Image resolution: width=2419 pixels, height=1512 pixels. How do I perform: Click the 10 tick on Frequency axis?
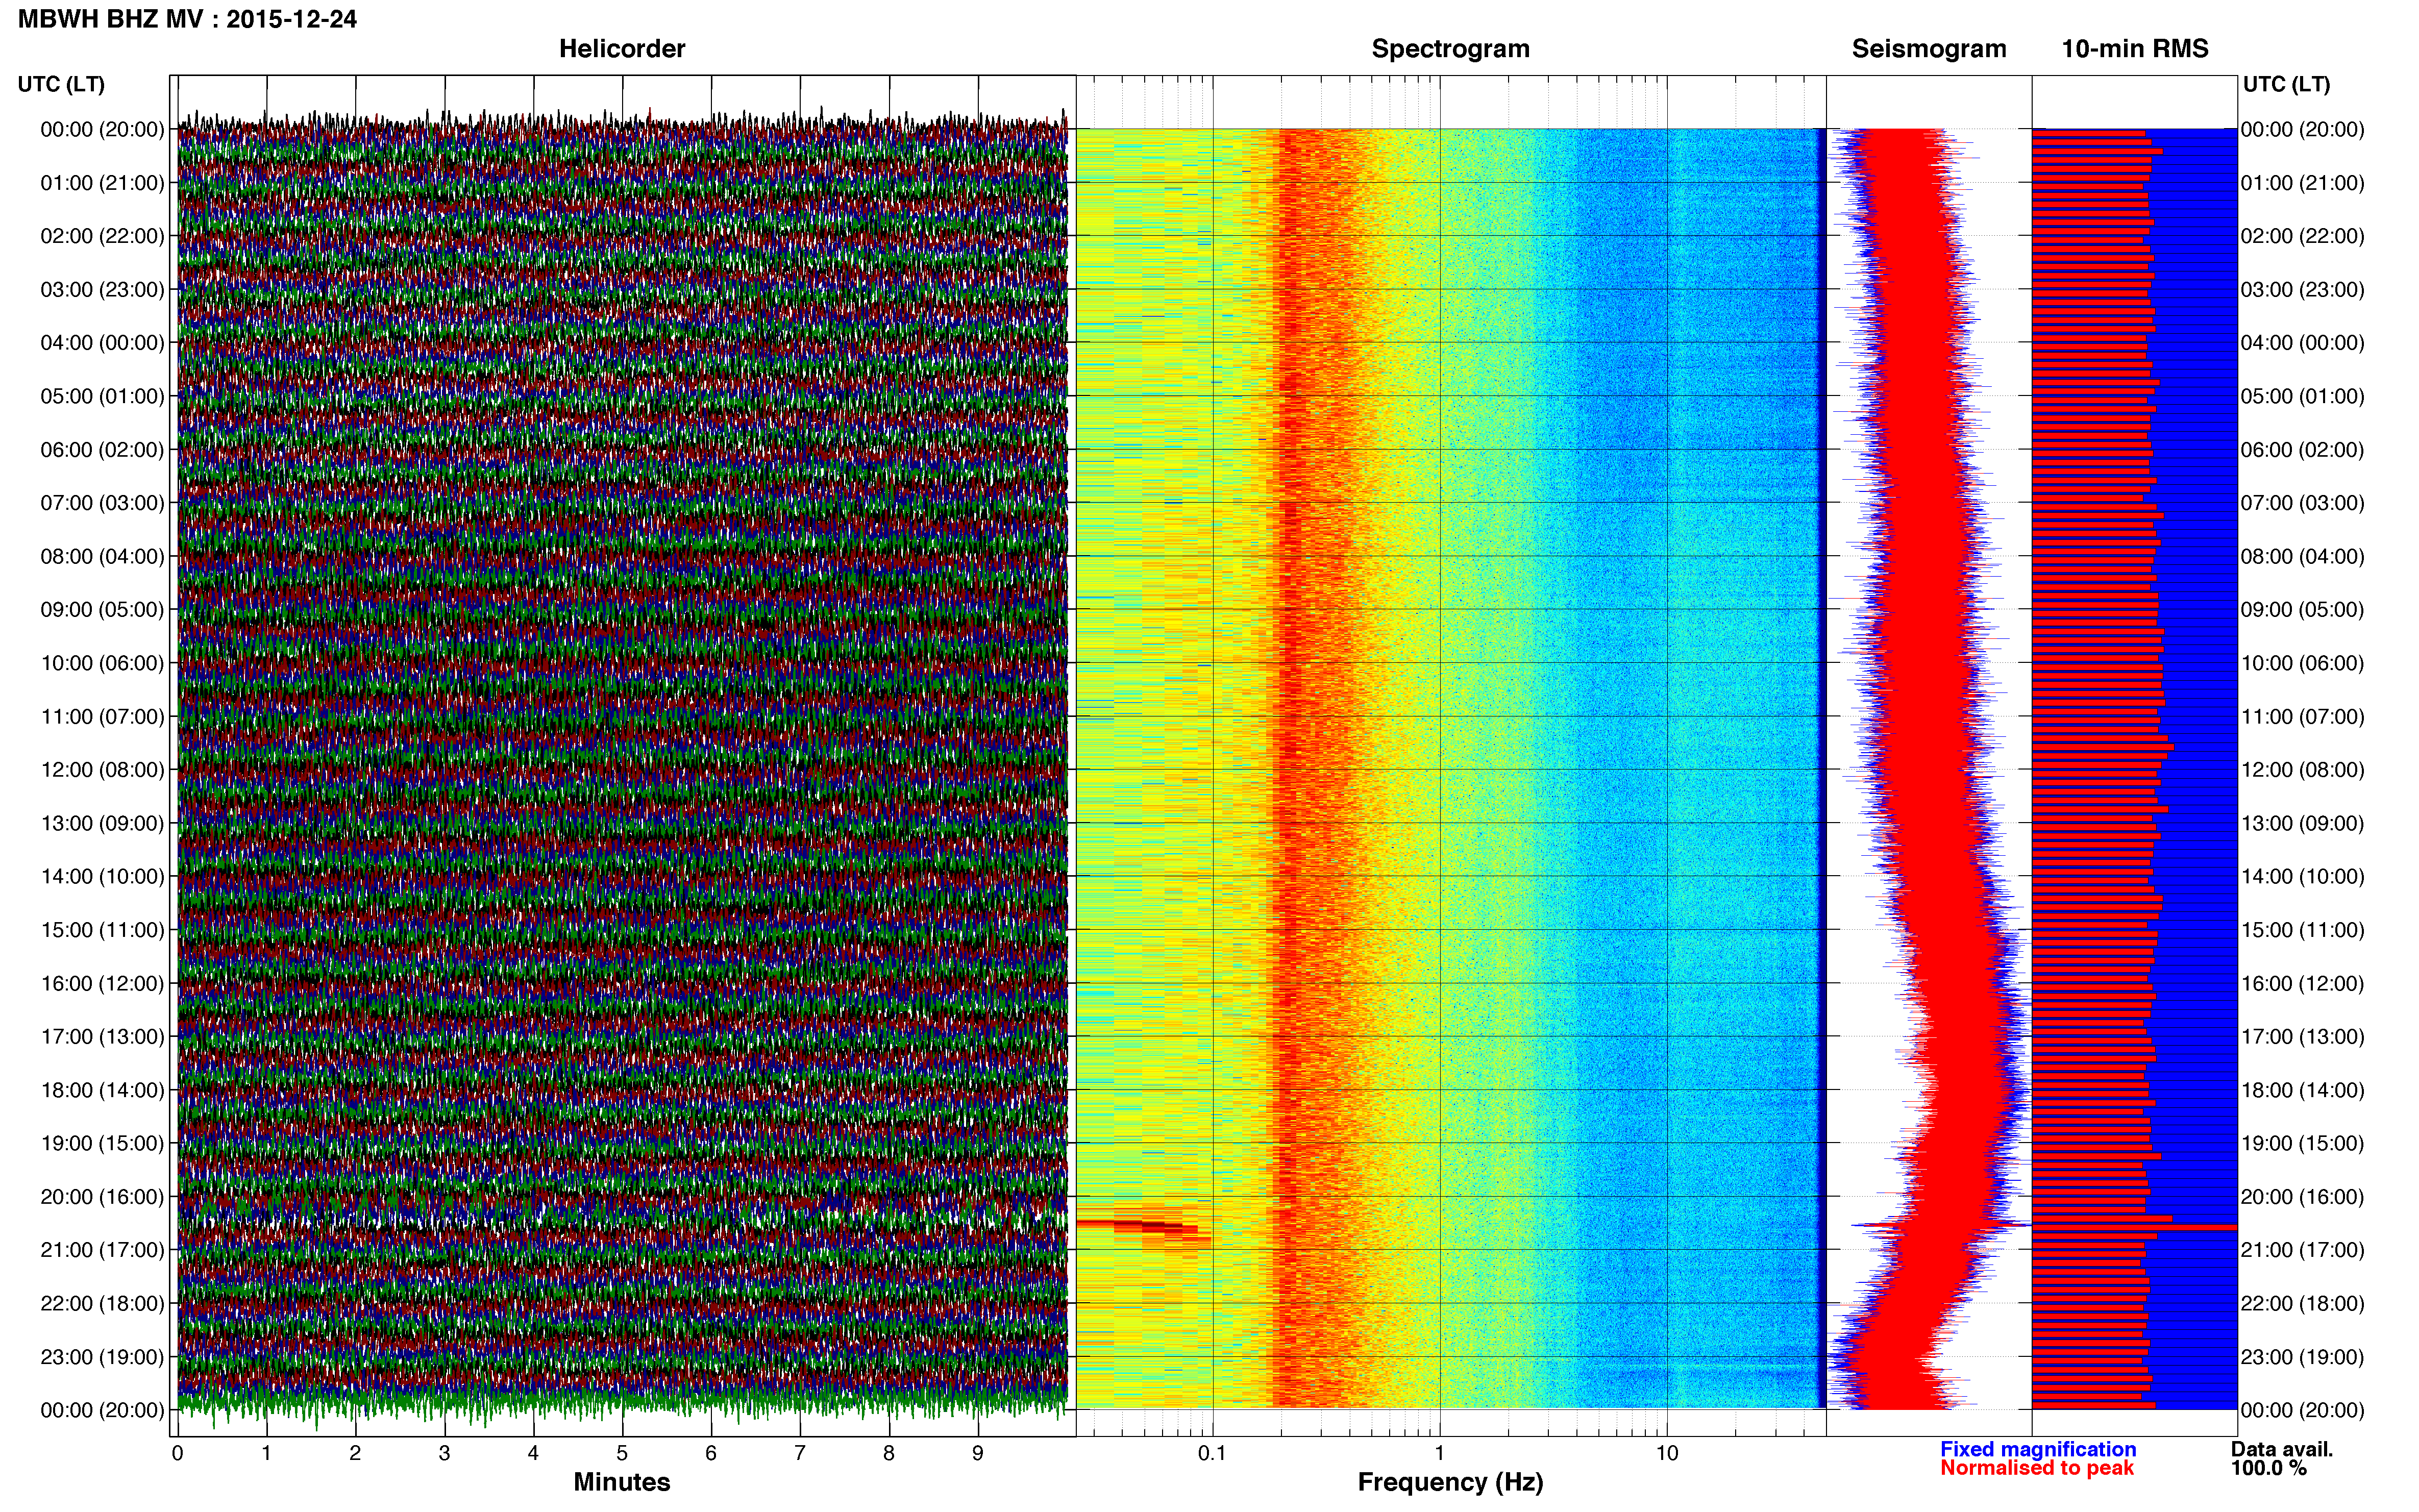pos(1667,1453)
